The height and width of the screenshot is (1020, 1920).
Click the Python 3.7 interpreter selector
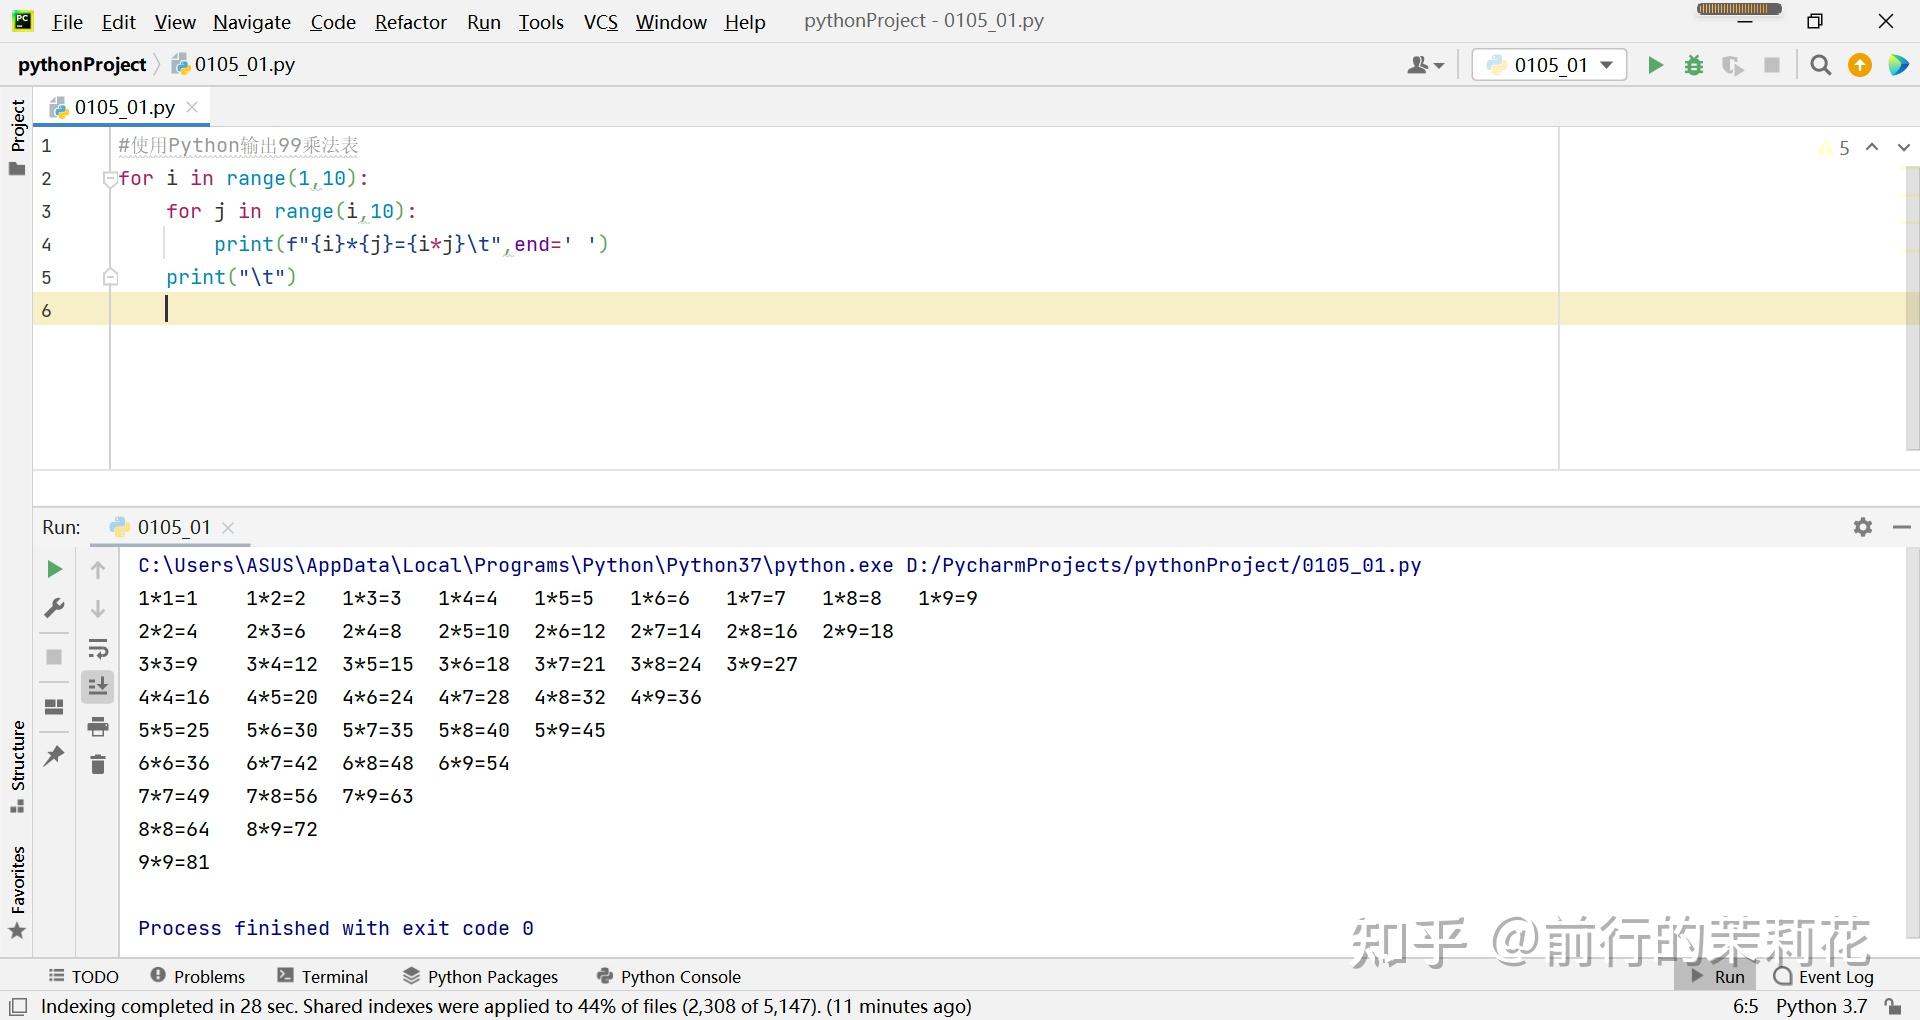1821,1006
